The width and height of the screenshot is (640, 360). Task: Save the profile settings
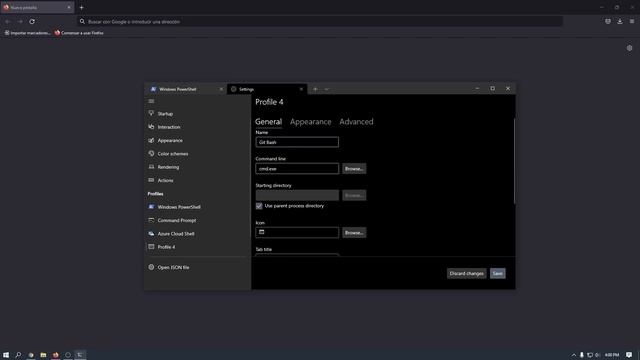[x=498, y=273]
